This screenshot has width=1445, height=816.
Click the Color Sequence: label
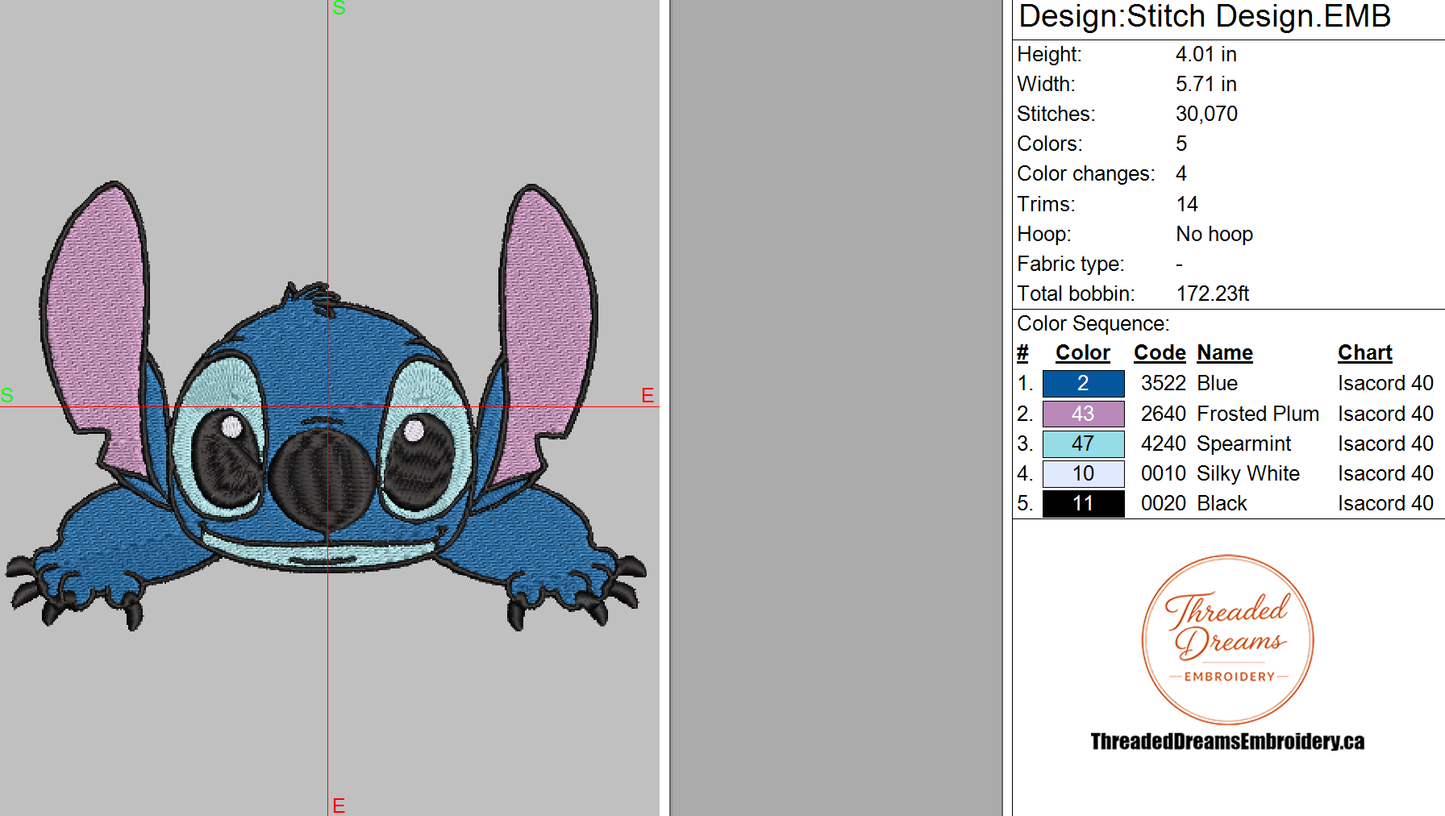tap(1093, 324)
